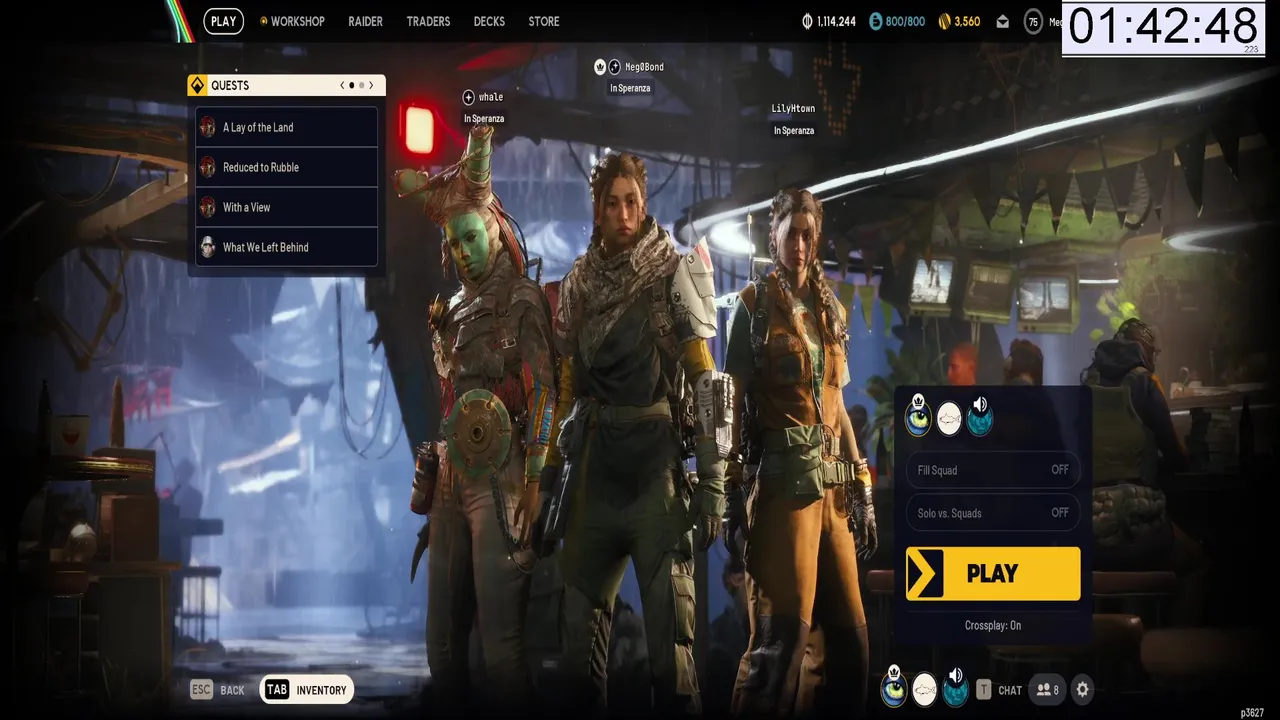The width and height of the screenshot is (1280, 720).
Task: Click the leader crown icon beside Meg0Bond
Action: click(x=600, y=67)
